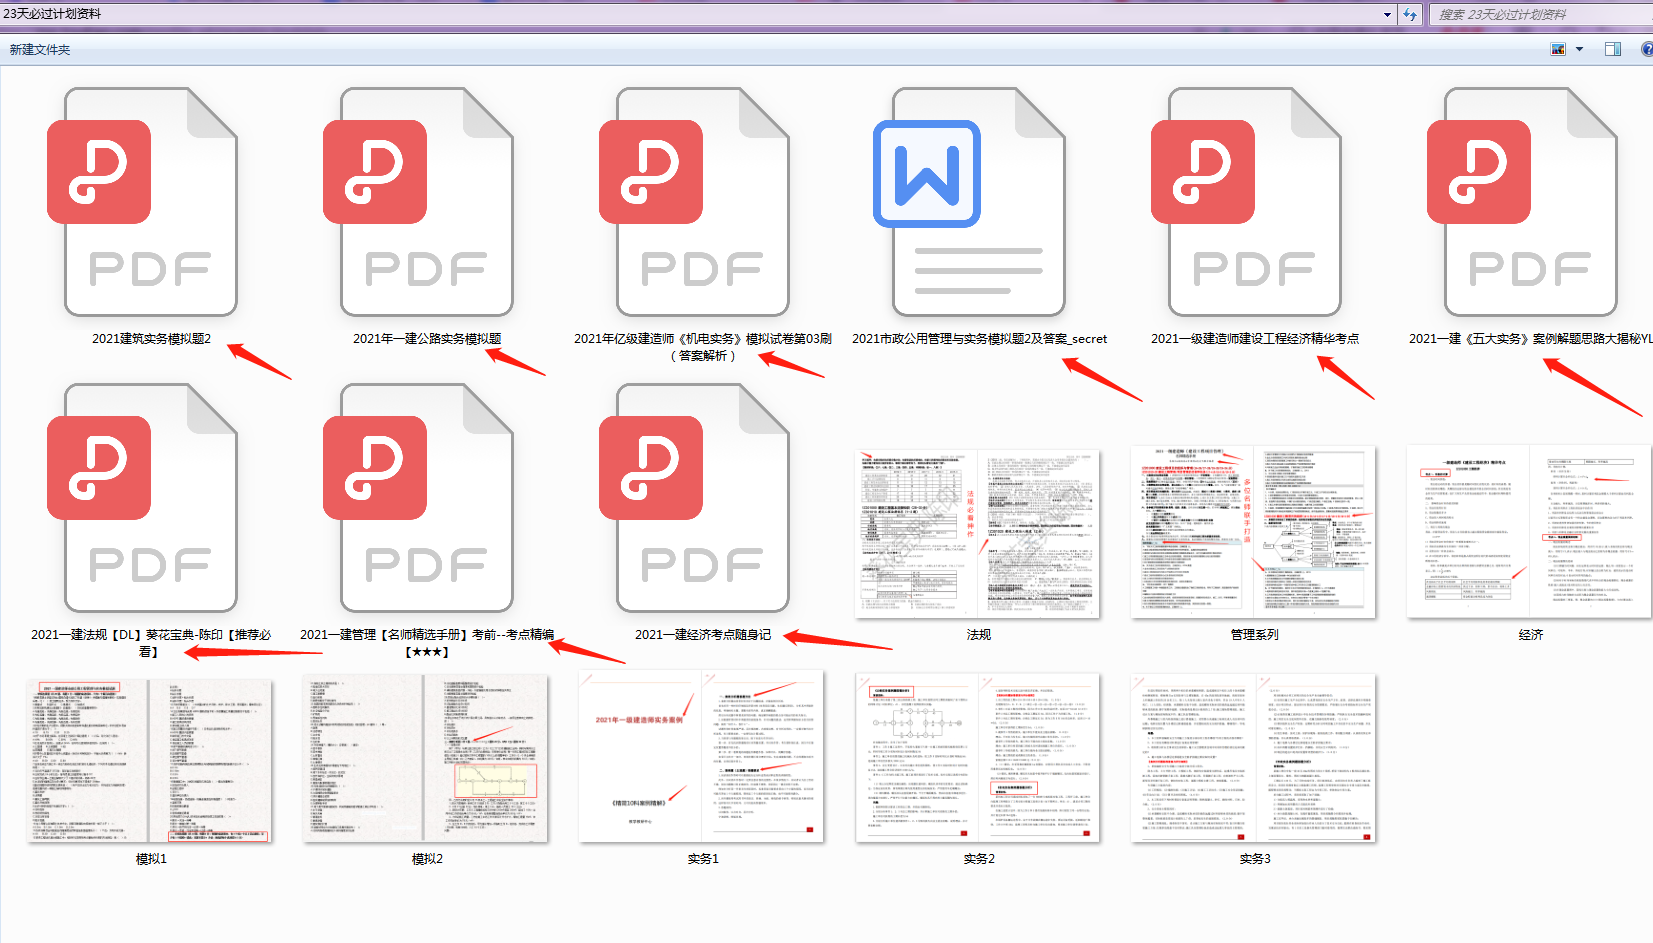Select the 模拟2 image thumbnail
Screen dimensions: 1653x943
coord(426,758)
